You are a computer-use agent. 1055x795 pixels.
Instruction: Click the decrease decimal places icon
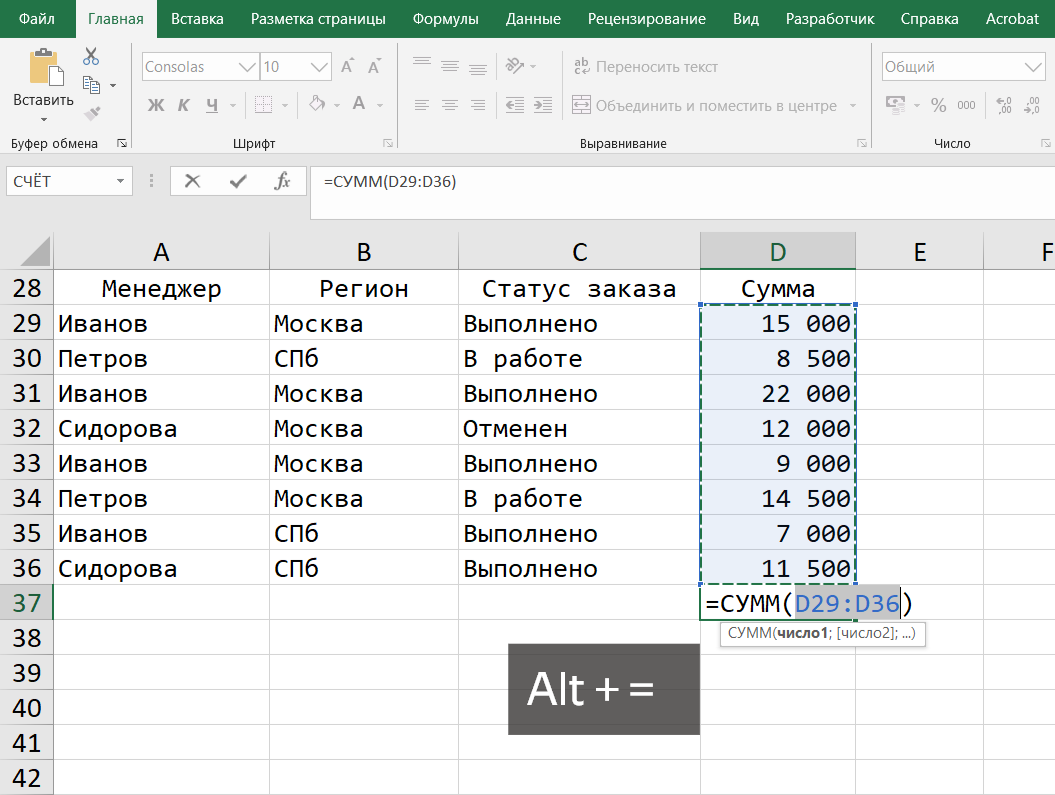pyautogui.click(x=1031, y=105)
